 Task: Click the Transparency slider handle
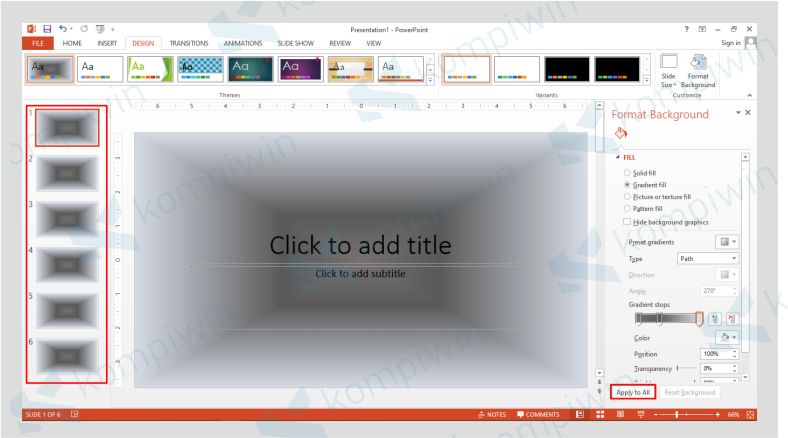(677, 368)
